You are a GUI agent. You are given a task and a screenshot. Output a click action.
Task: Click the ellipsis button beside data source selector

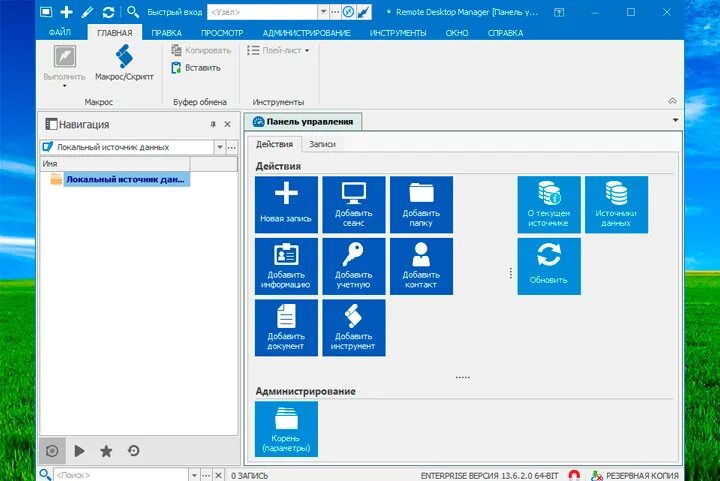[232, 147]
